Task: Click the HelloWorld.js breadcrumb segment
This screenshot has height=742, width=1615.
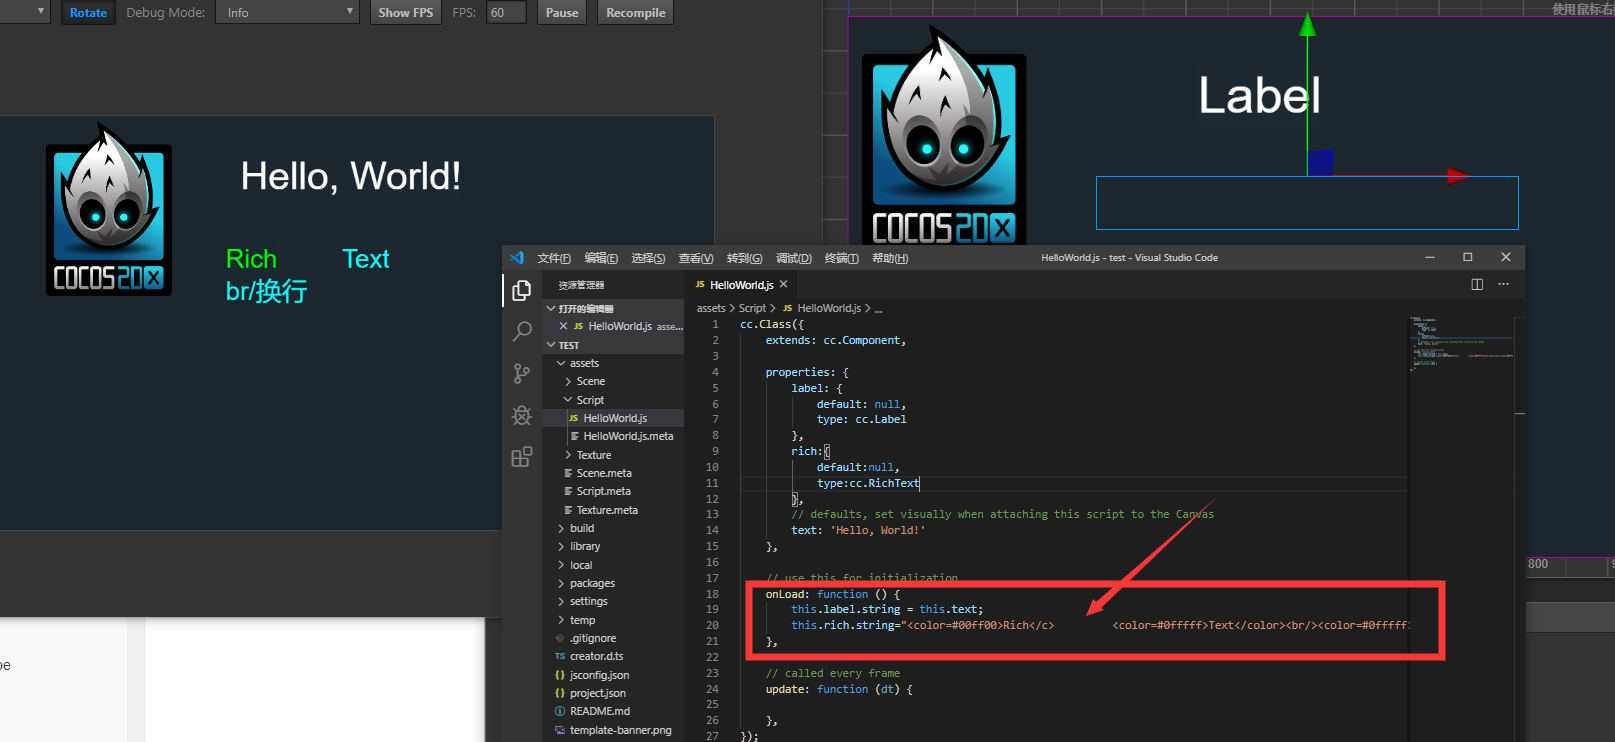Action: [829, 308]
